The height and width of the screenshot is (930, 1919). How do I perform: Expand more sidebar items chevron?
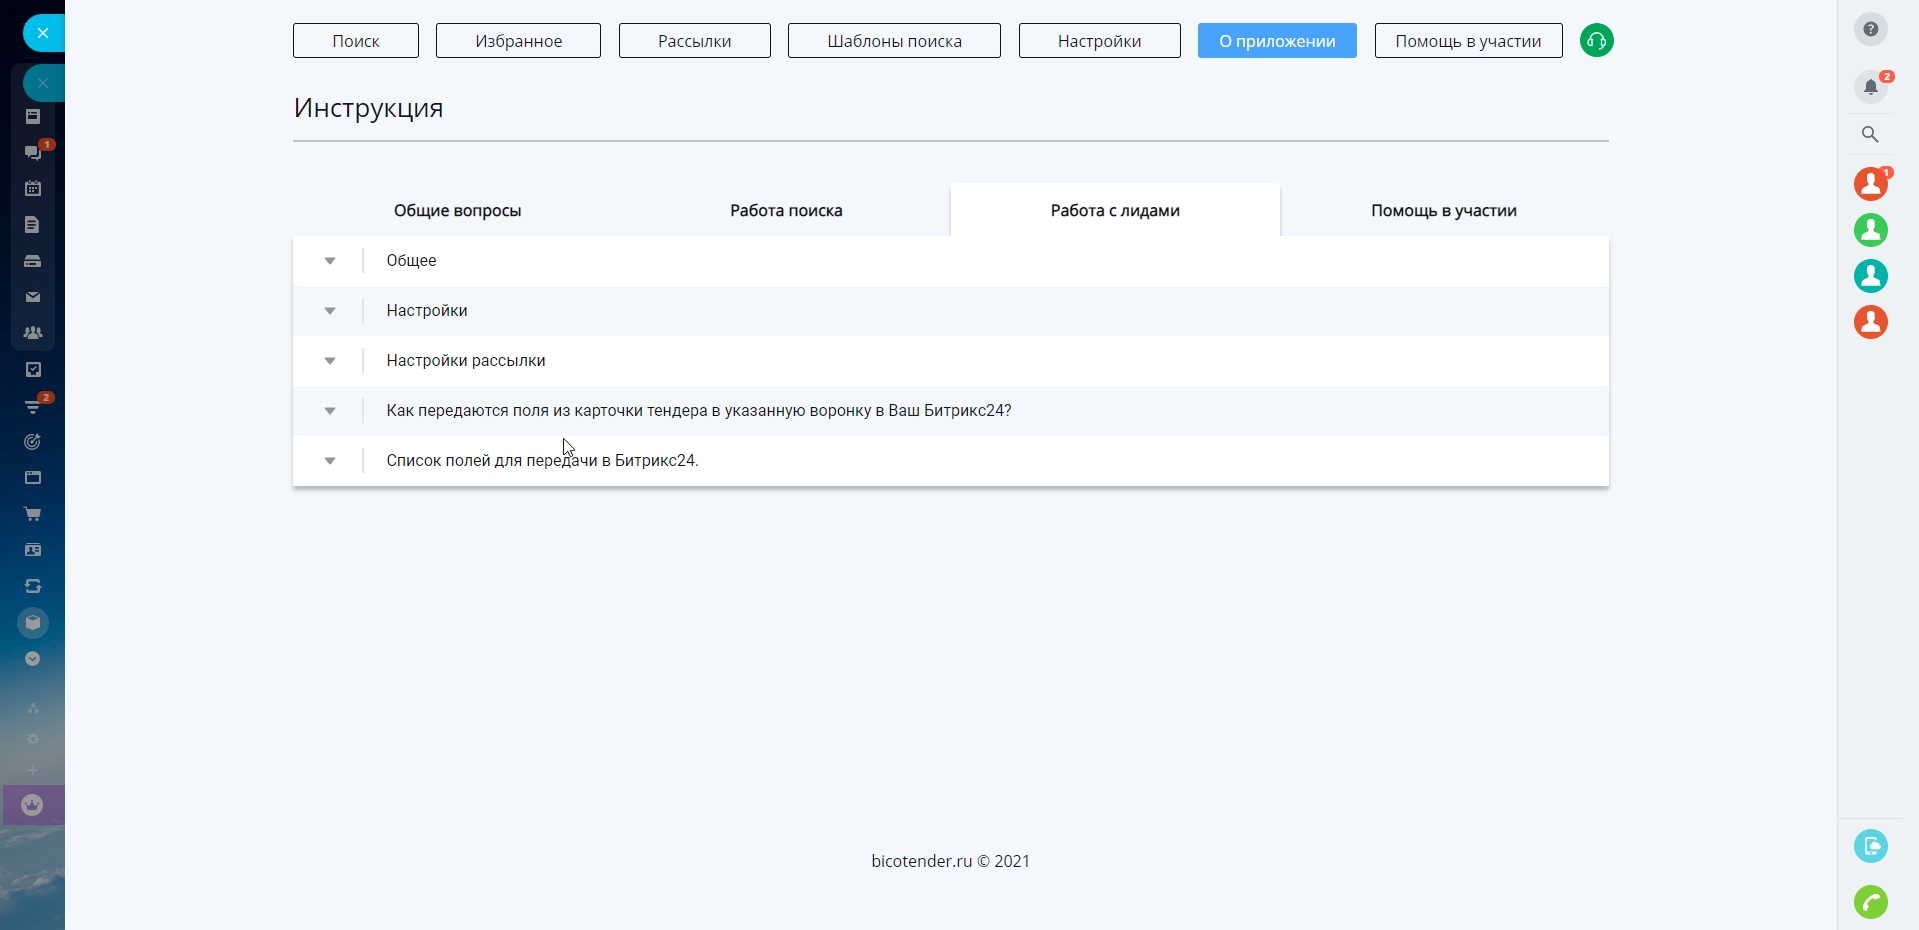(33, 659)
